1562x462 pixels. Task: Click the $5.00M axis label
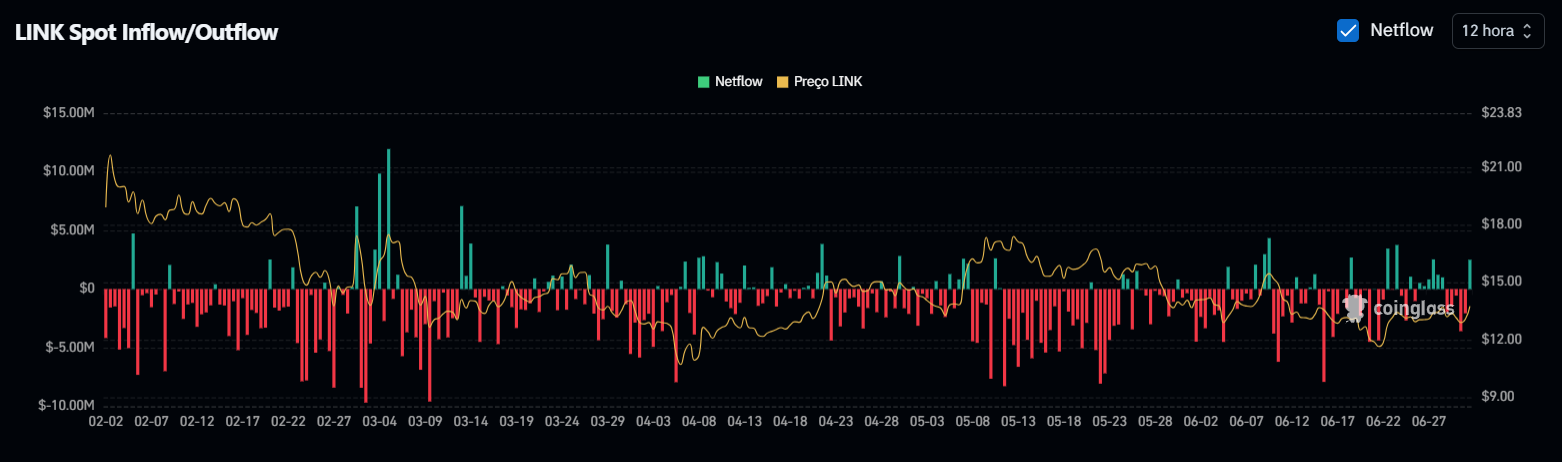[x=72, y=230]
